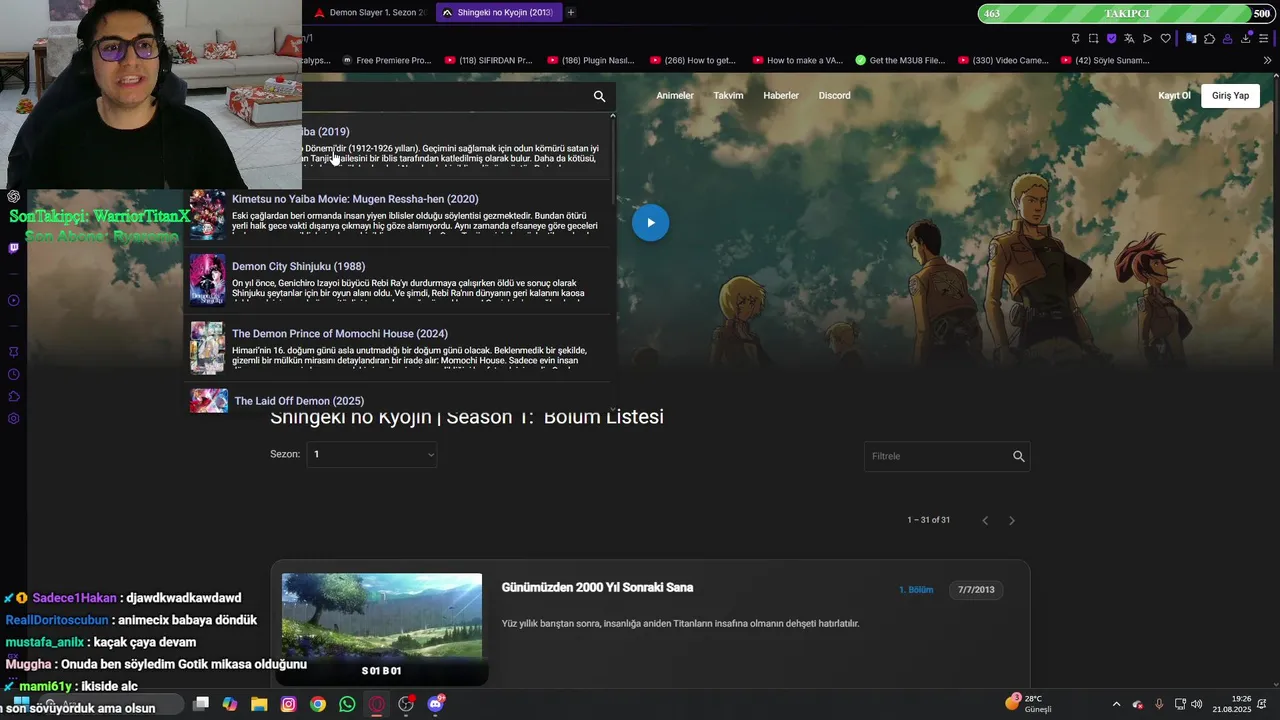Open the ad blocker shield icon
Image resolution: width=1280 pixels, height=720 pixels.
(1111, 38)
